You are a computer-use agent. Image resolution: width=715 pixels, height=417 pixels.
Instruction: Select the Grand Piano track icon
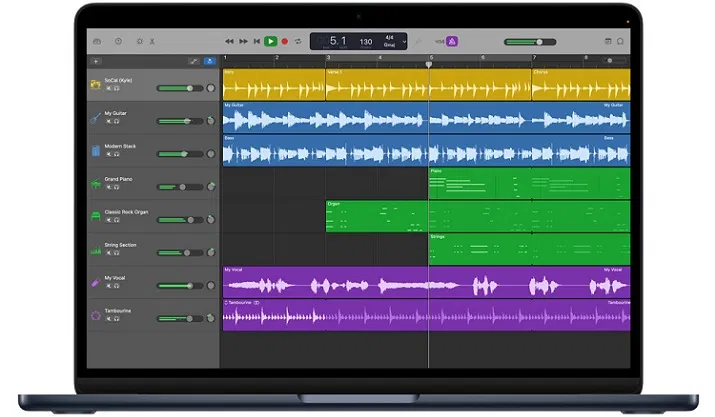(x=96, y=184)
